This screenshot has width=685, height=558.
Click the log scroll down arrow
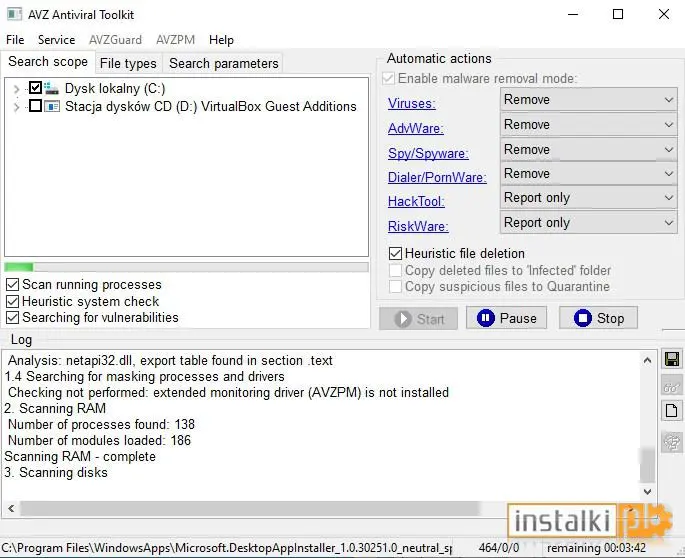(x=647, y=492)
